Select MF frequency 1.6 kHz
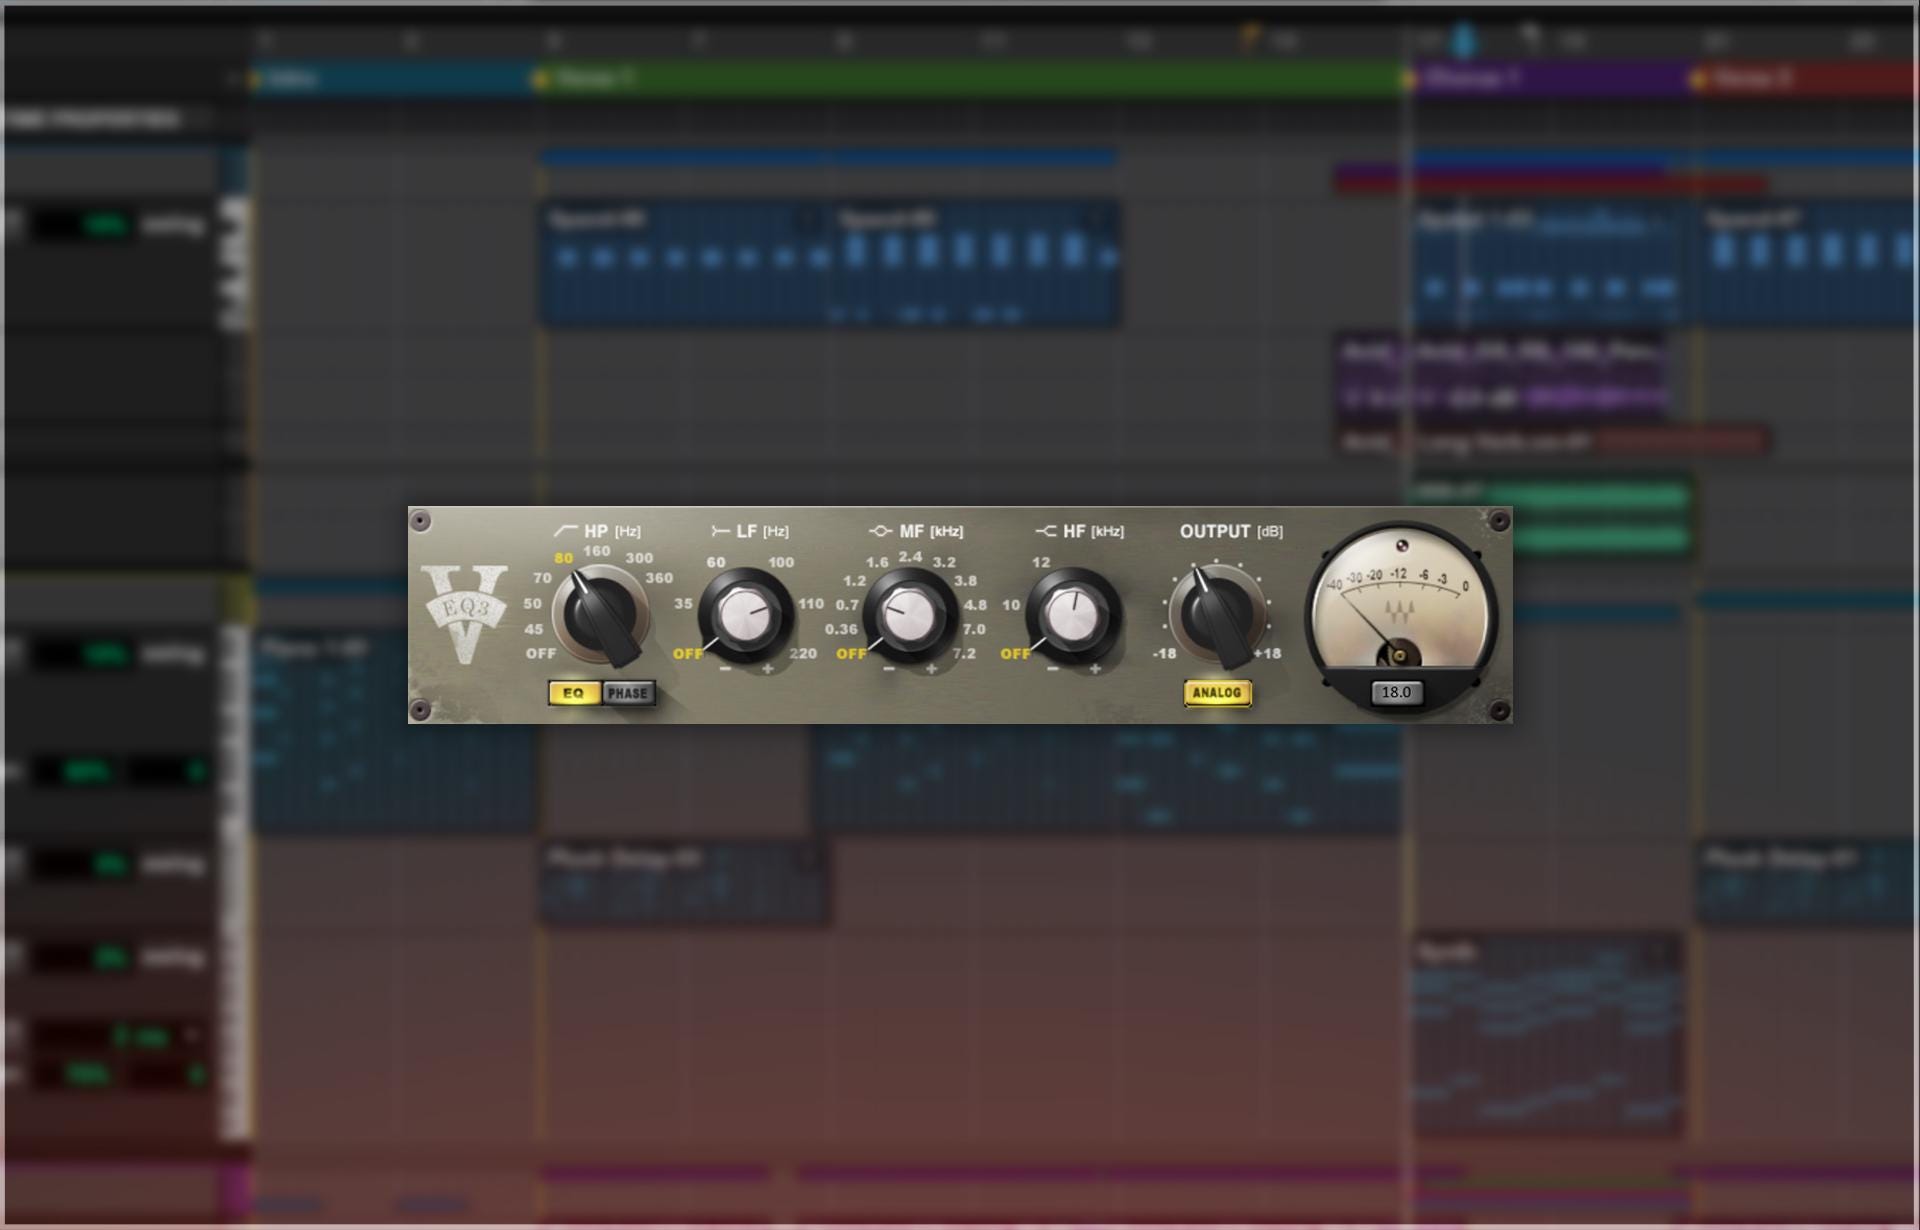The width and height of the screenshot is (1920, 1230). [877, 562]
